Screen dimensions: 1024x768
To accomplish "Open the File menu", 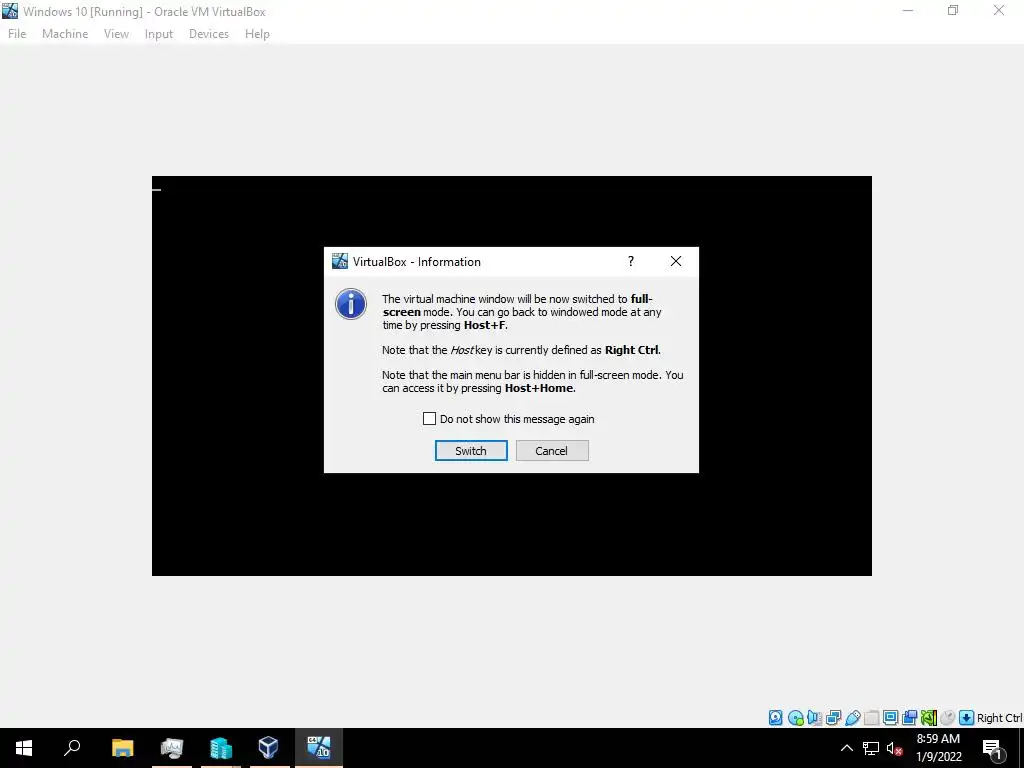I will [17, 34].
